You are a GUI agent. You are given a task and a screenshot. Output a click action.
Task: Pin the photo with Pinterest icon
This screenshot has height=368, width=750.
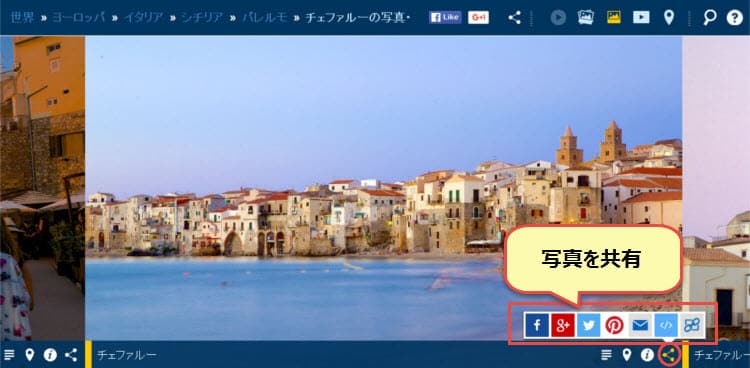pyautogui.click(x=614, y=325)
